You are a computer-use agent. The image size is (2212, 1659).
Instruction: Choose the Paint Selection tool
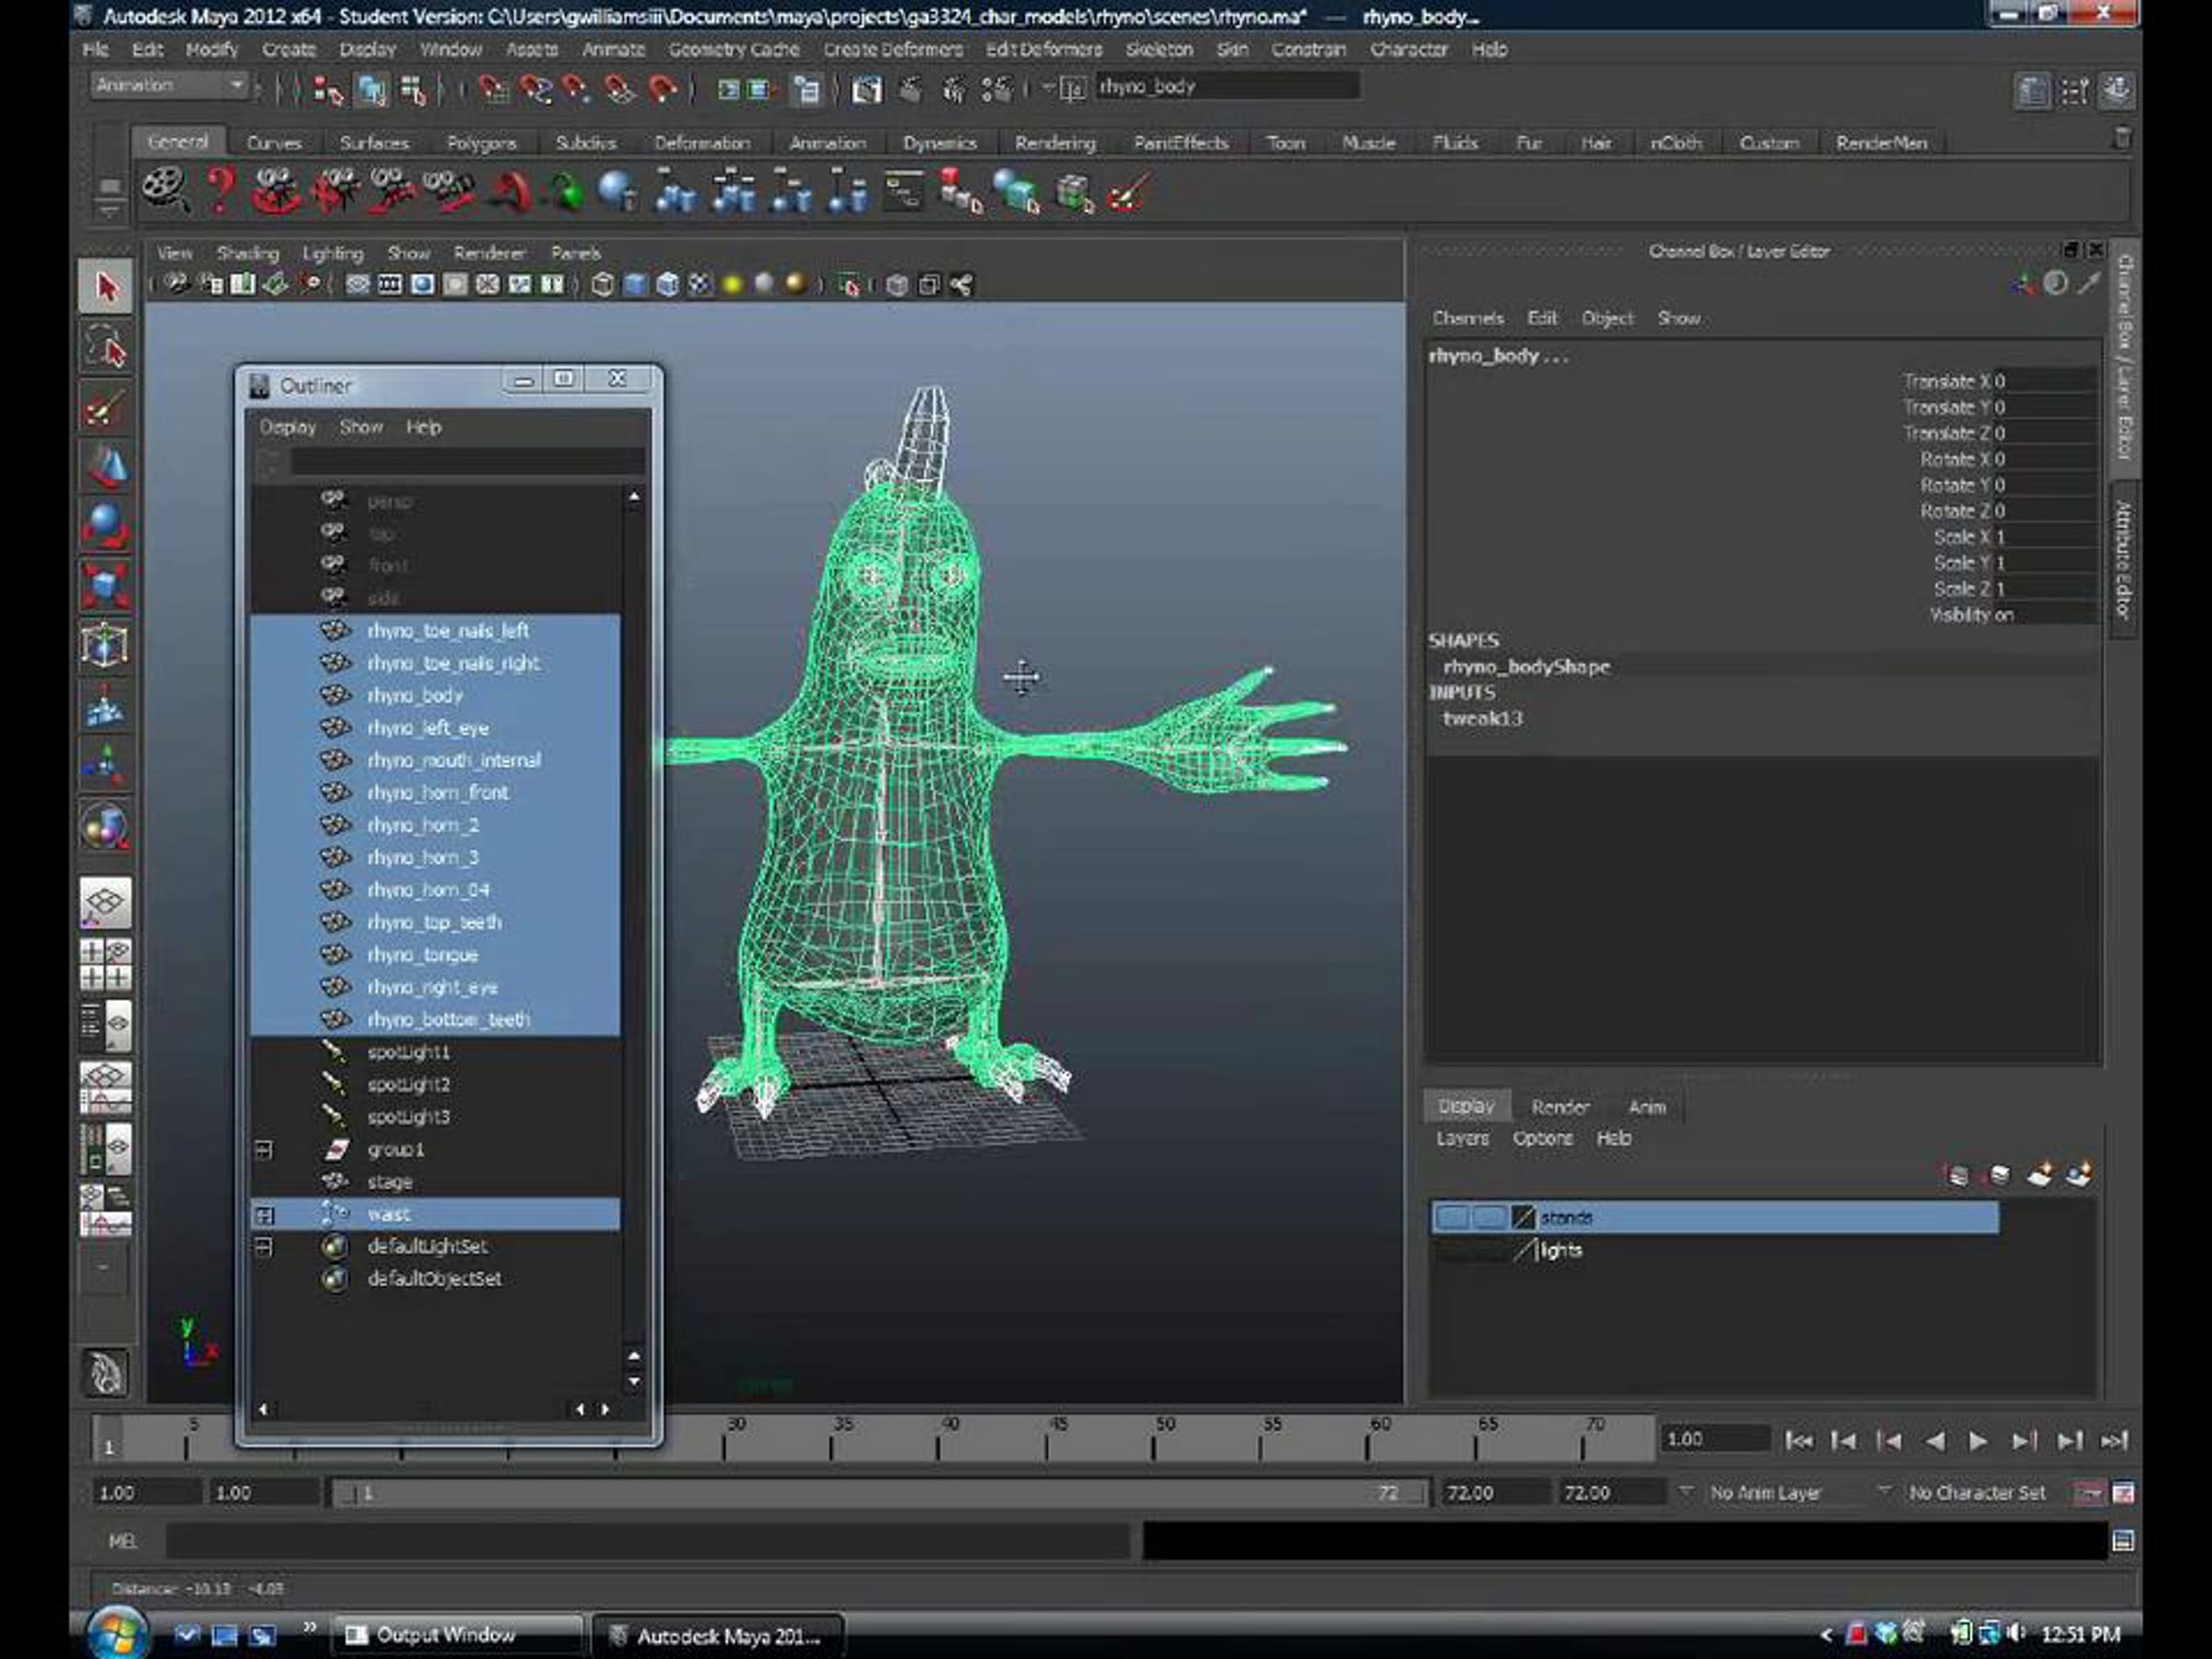pyautogui.click(x=105, y=408)
